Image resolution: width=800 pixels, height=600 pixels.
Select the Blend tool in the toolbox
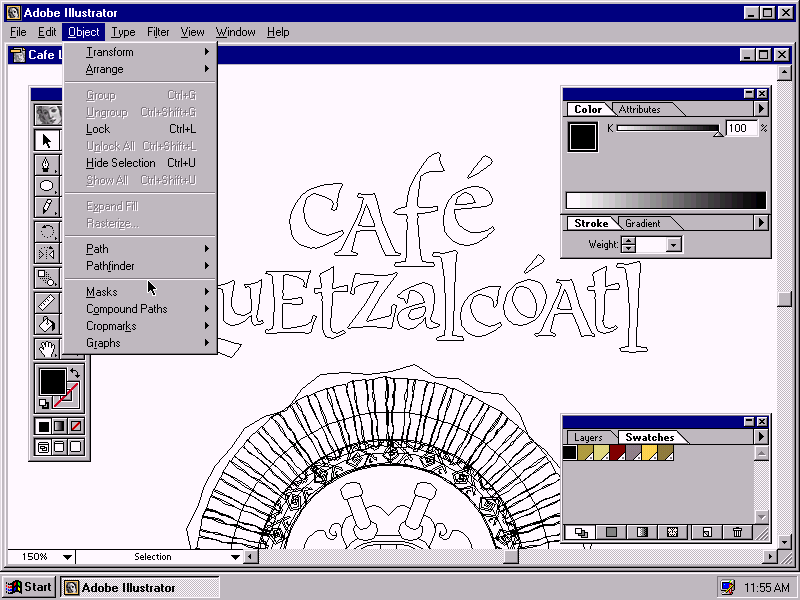click(47, 278)
